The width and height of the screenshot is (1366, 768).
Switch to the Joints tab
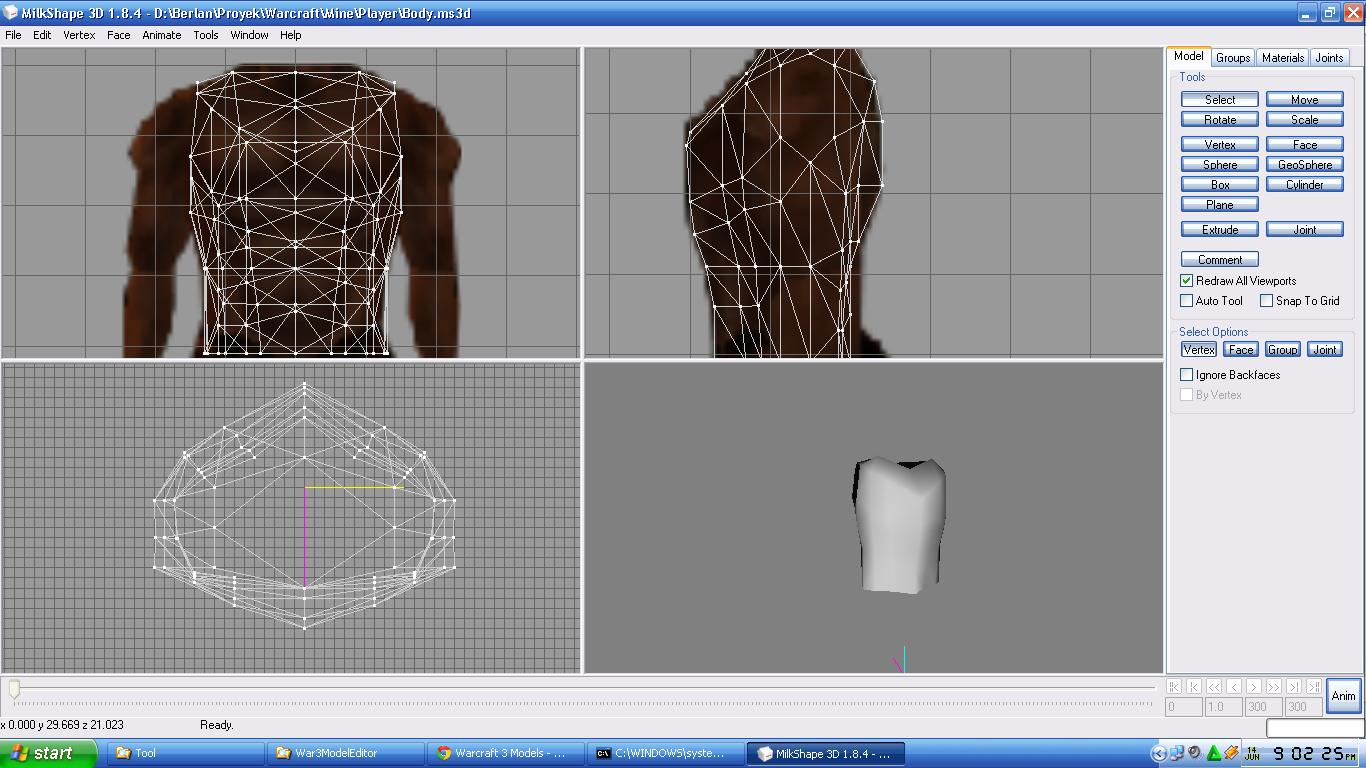point(1329,58)
